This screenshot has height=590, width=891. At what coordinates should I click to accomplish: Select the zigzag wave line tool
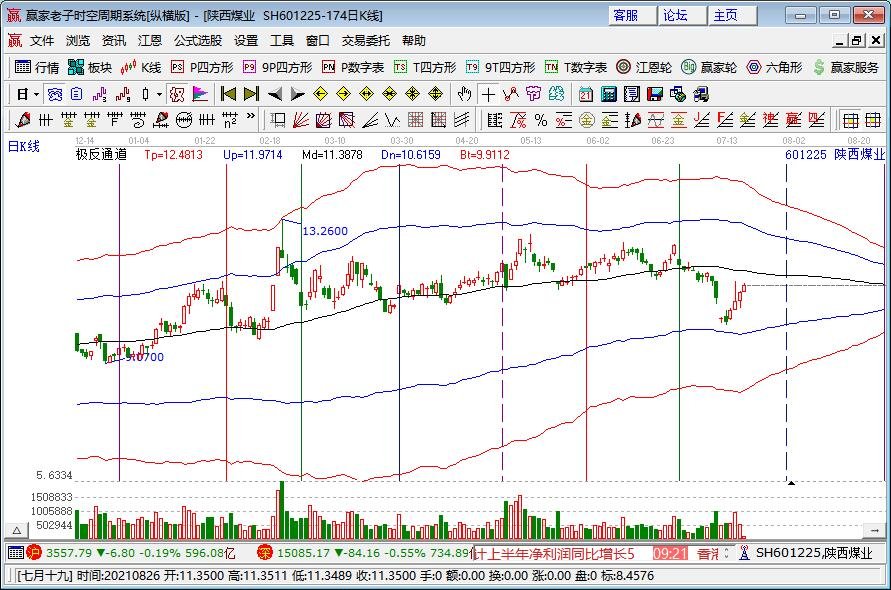(x=392, y=120)
